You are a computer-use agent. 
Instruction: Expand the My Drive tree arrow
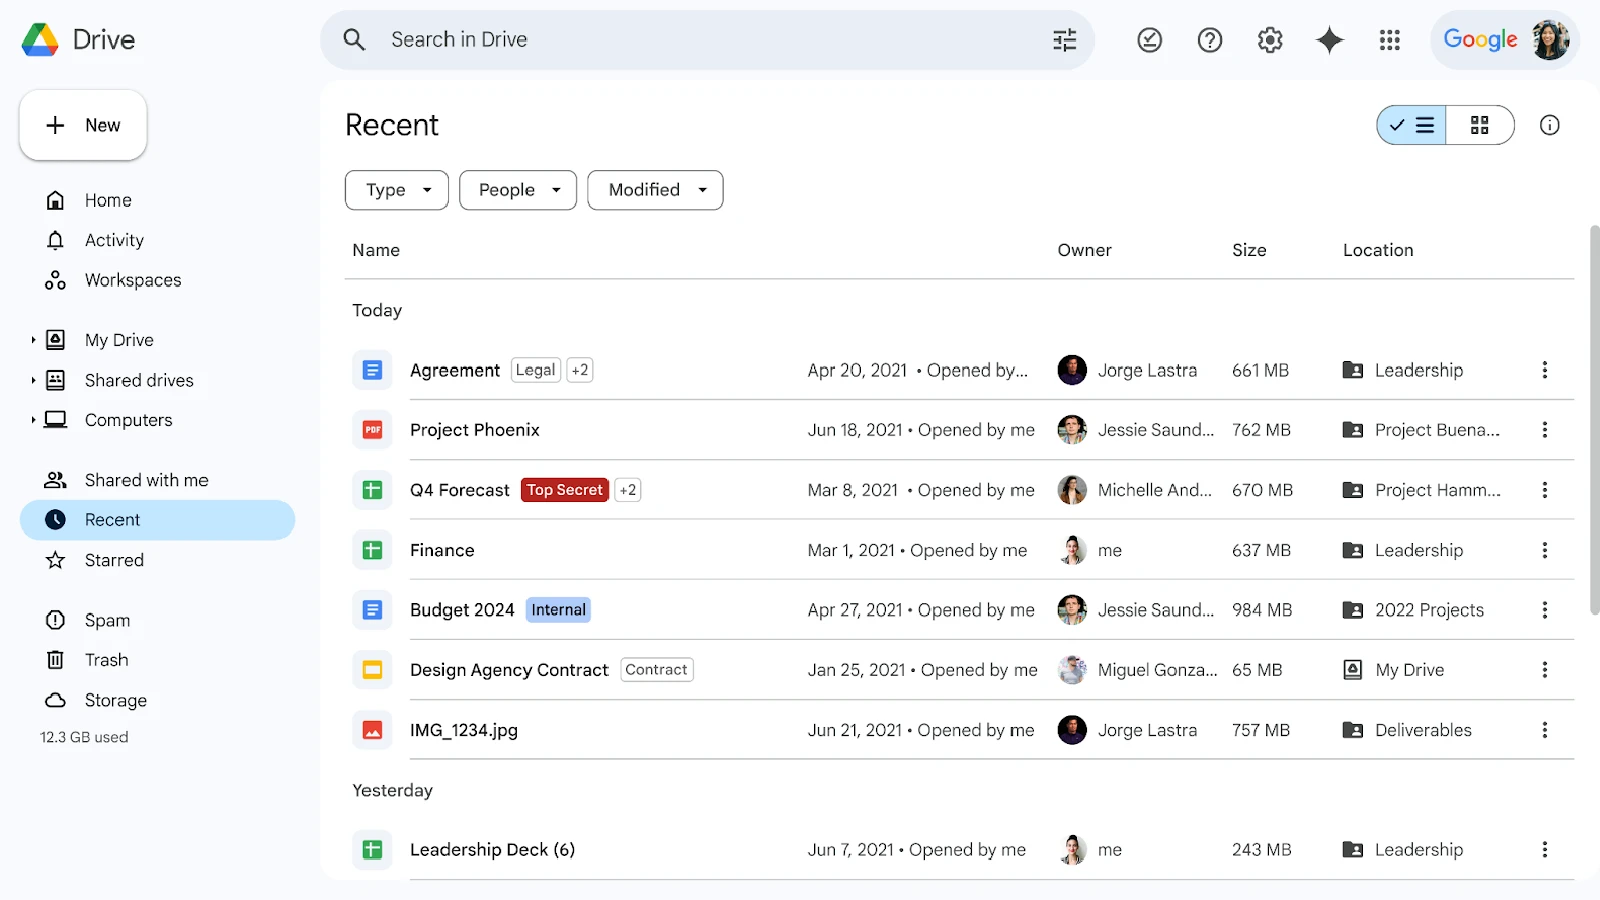(x=33, y=340)
